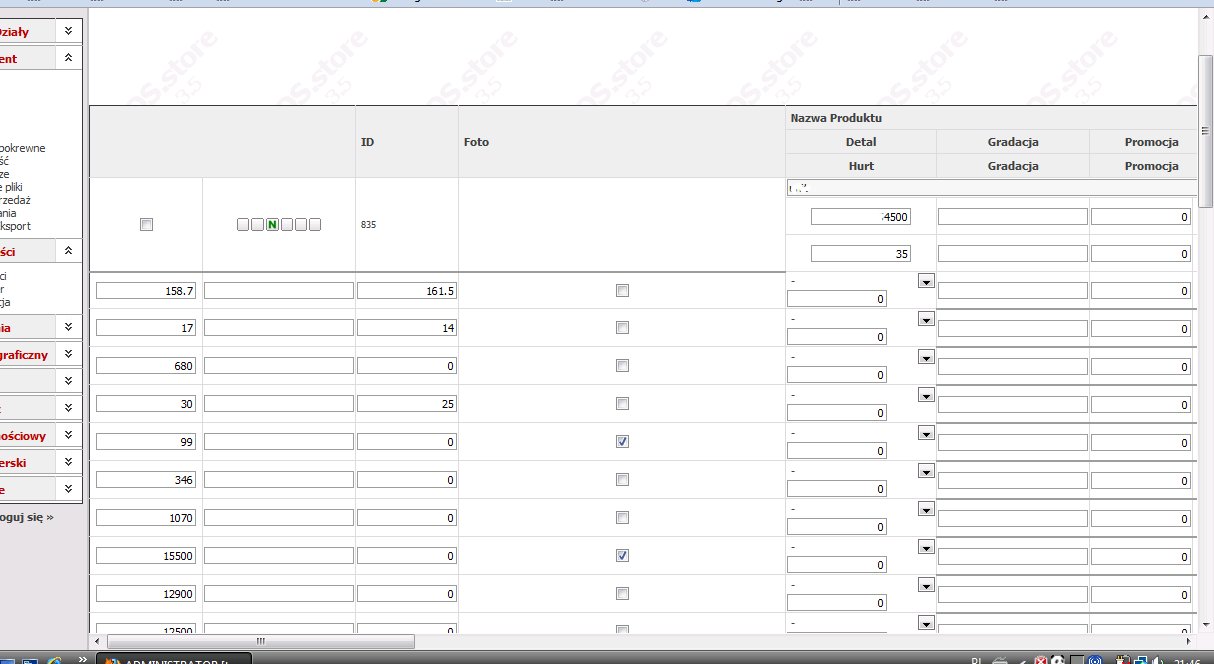
Task: Open the dropdown in the 158.7 row
Action: point(925,282)
